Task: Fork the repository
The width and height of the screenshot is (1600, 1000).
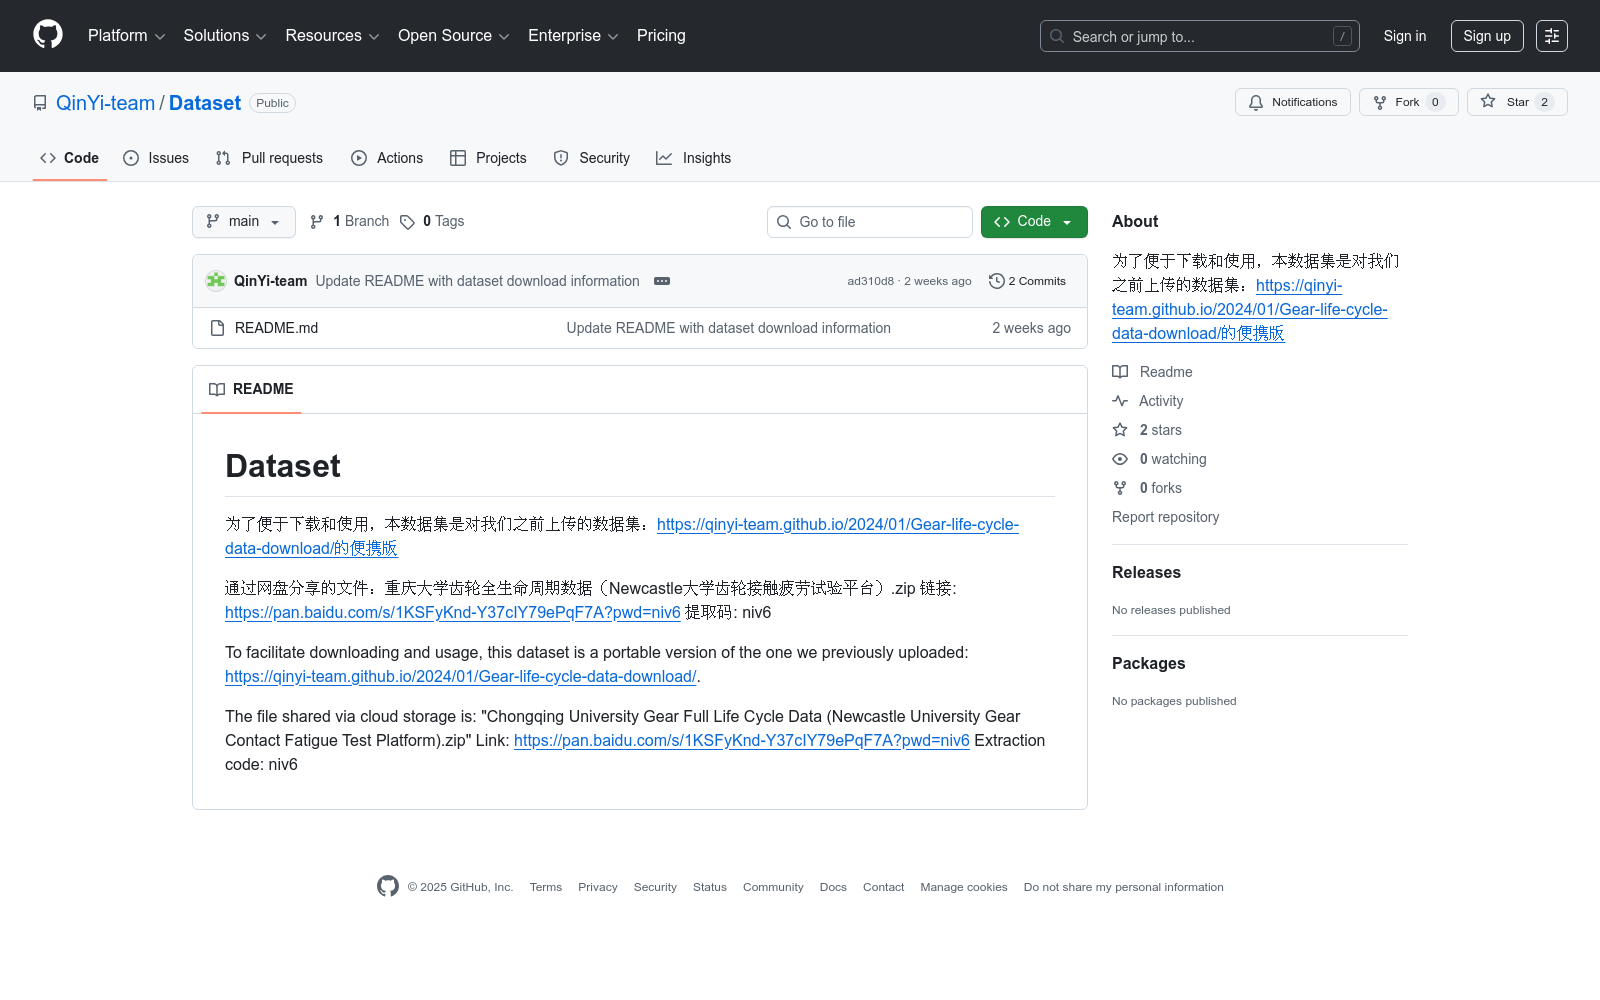Action: [x=1408, y=102]
